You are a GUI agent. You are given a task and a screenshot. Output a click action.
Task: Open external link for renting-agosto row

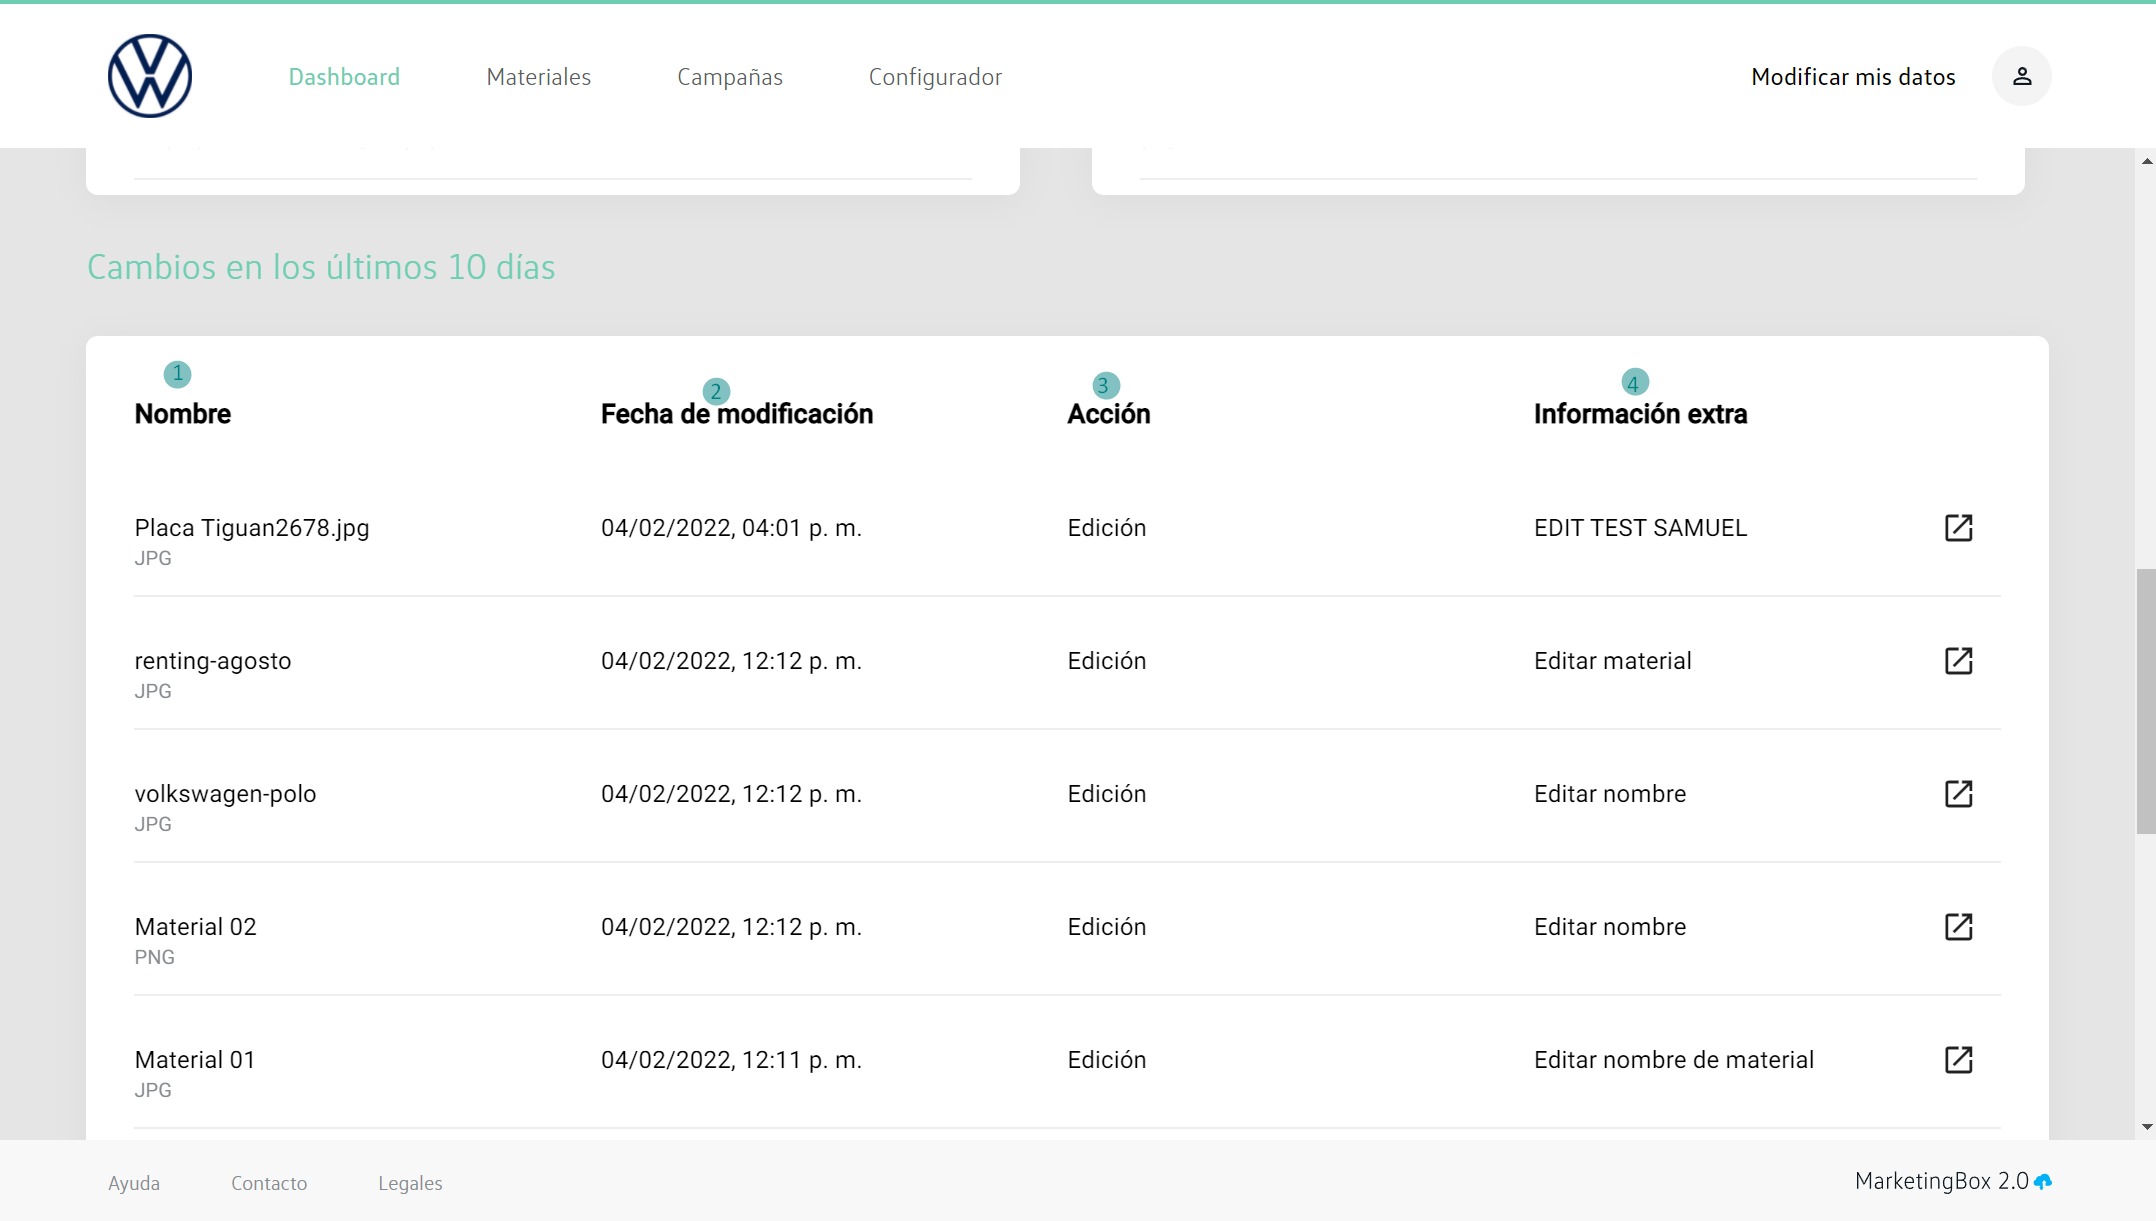(1958, 661)
